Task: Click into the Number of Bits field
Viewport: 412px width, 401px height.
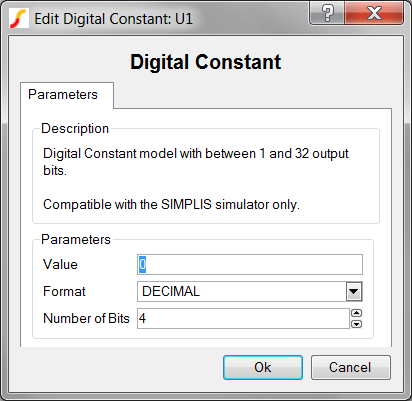Action: [243, 318]
